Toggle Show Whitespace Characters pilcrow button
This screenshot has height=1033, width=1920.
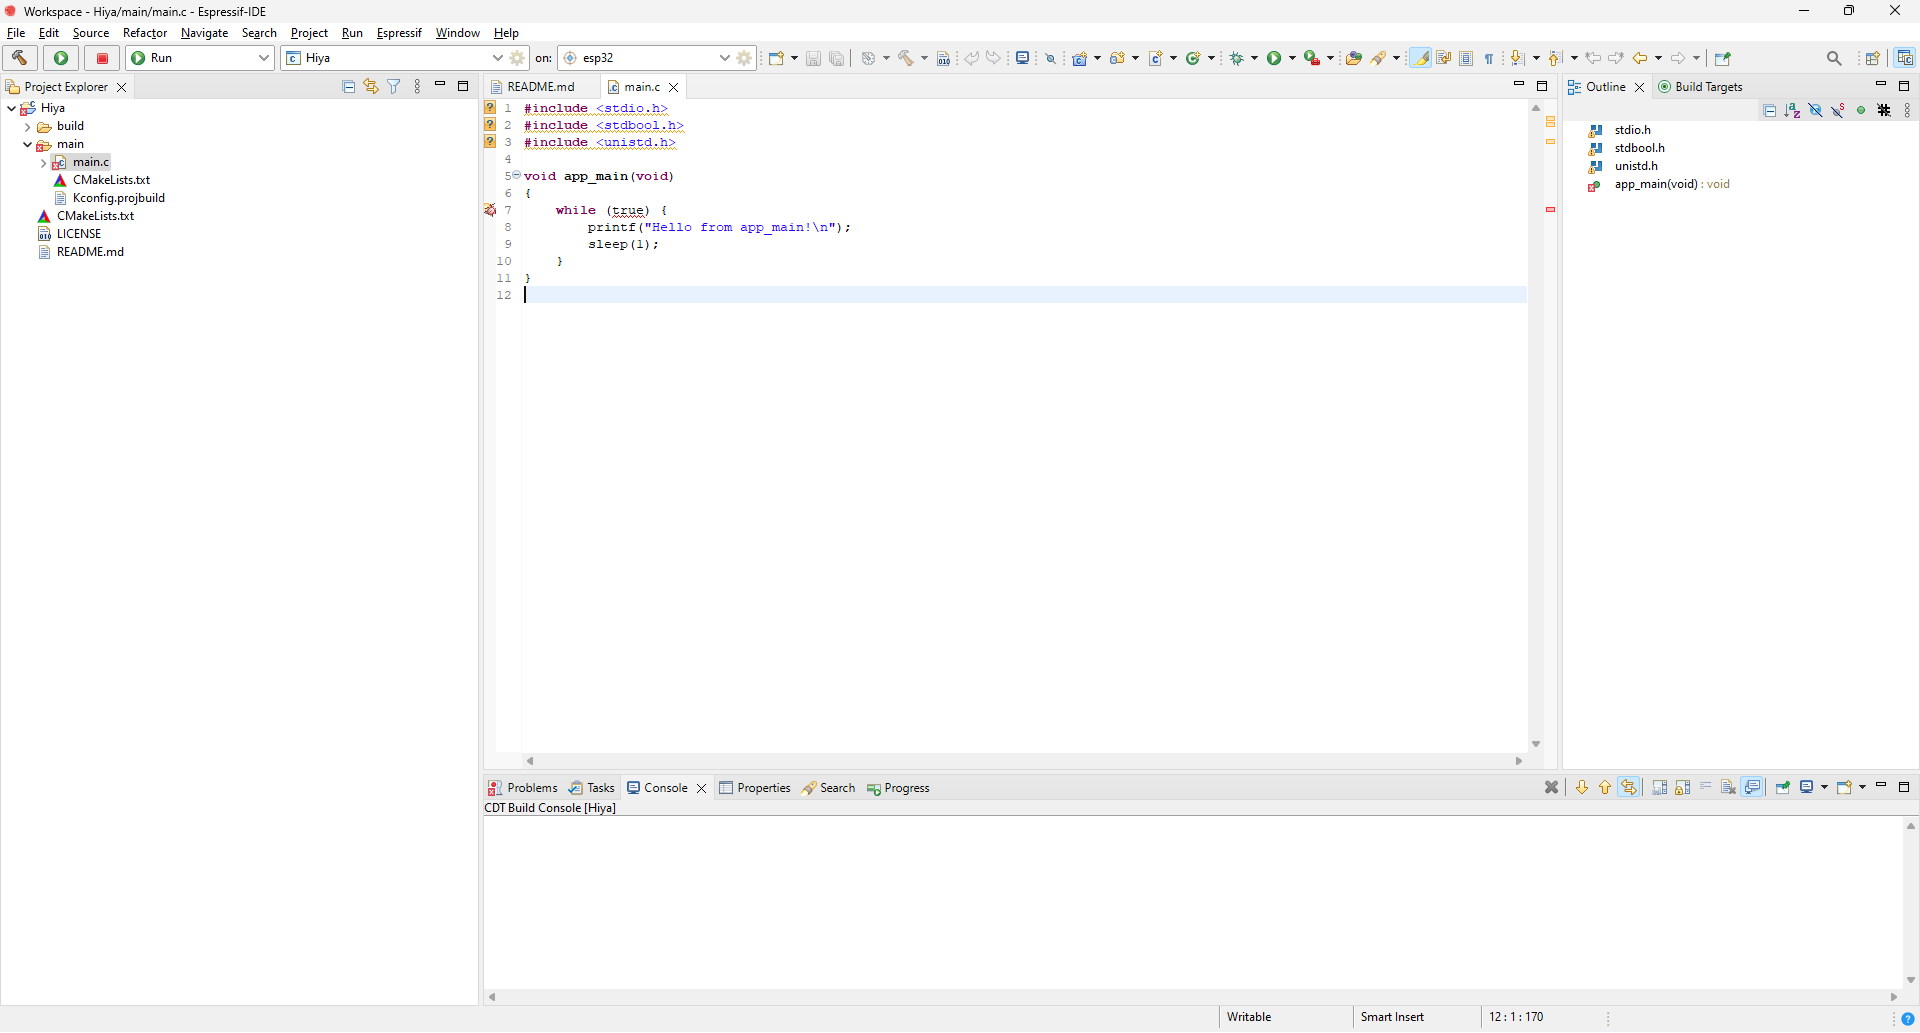pos(1489,58)
